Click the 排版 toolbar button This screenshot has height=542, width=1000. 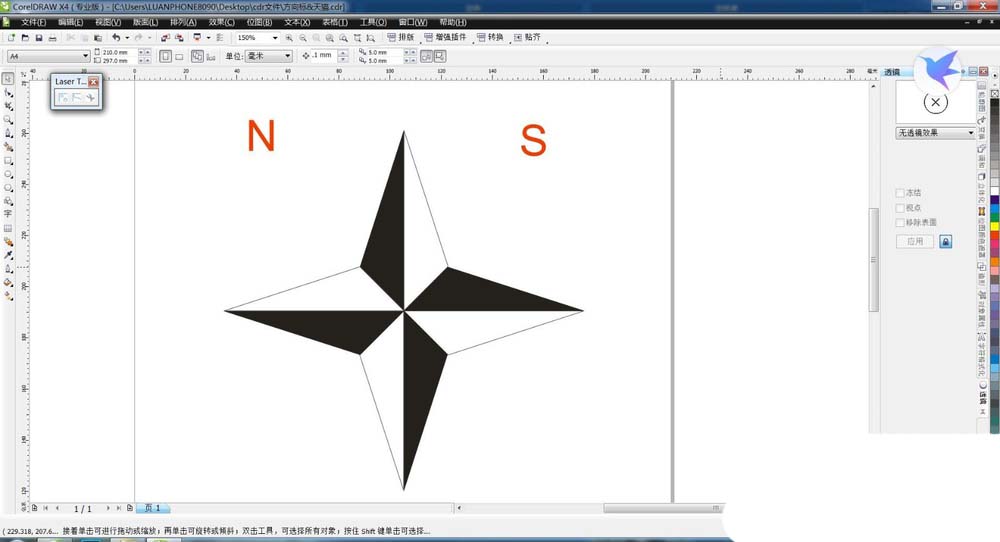pyautogui.click(x=401, y=38)
